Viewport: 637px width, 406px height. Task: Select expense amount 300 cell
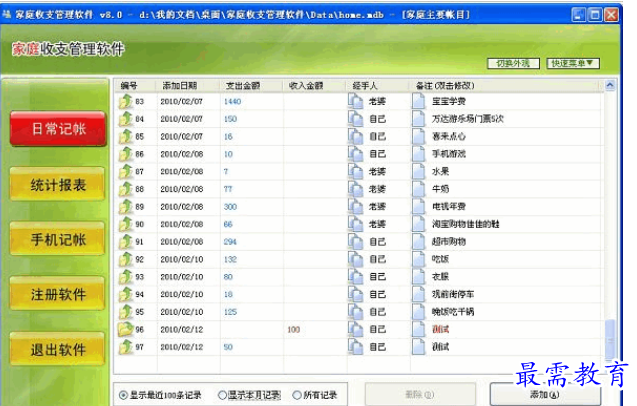pyautogui.click(x=230, y=206)
